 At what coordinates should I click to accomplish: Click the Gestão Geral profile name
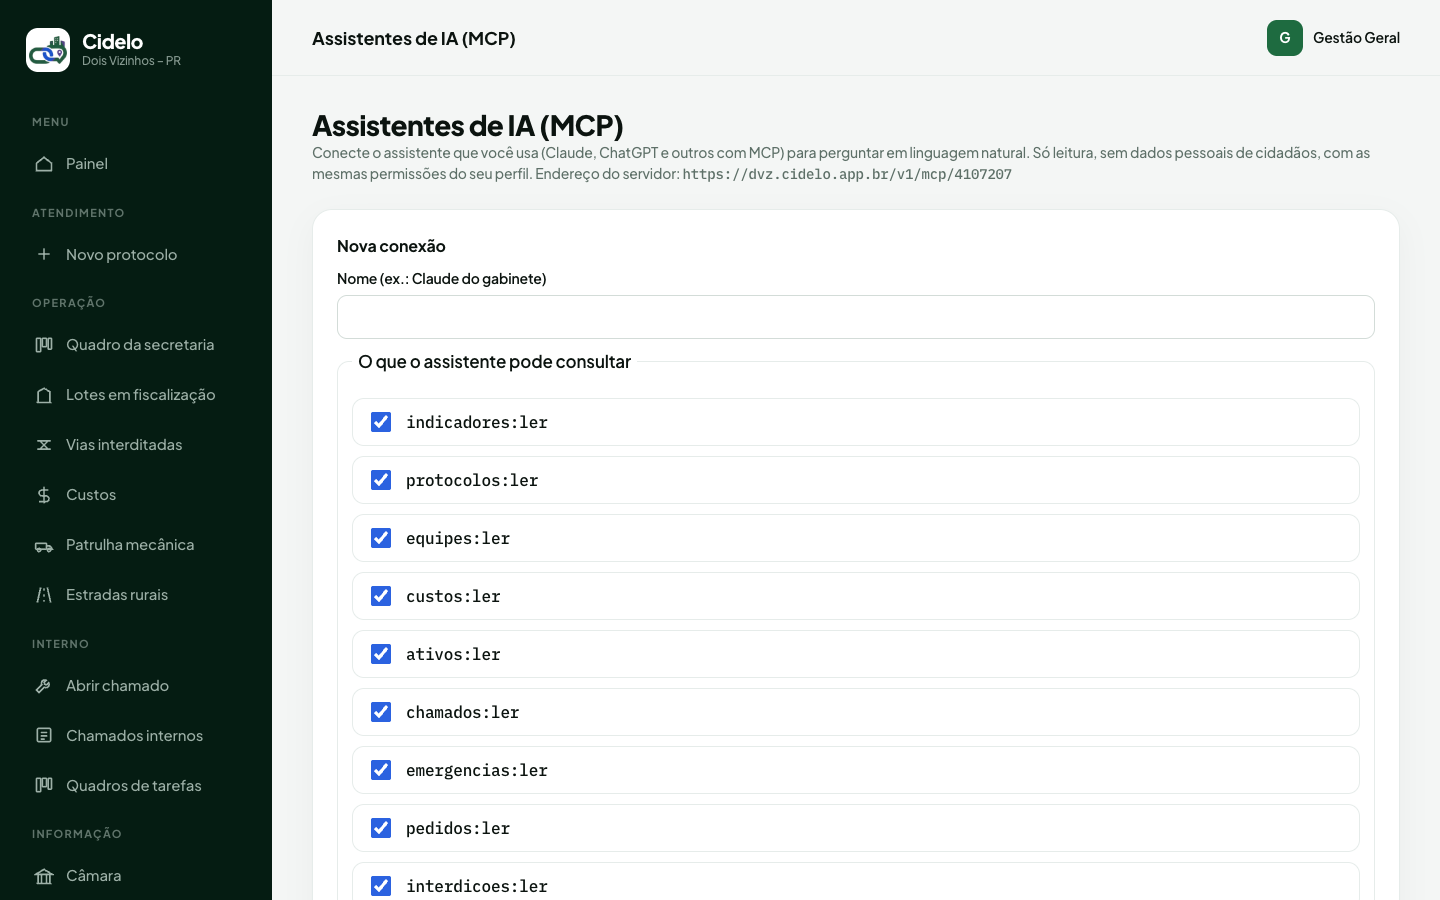[1356, 38]
